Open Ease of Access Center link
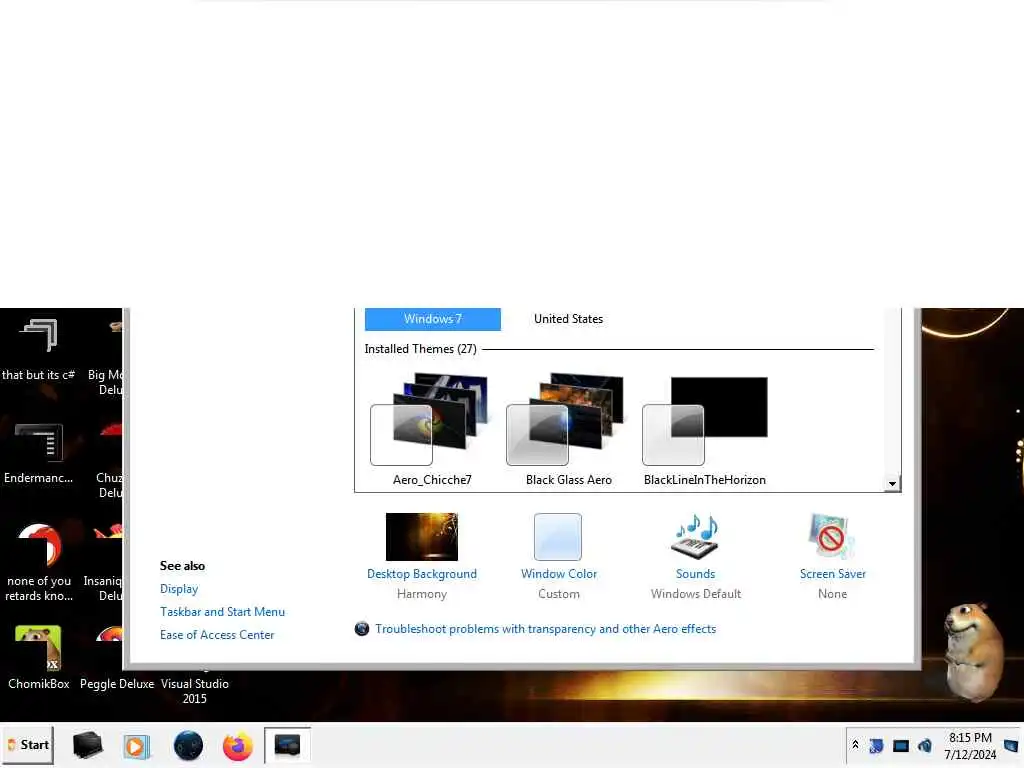 [x=217, y=634]
